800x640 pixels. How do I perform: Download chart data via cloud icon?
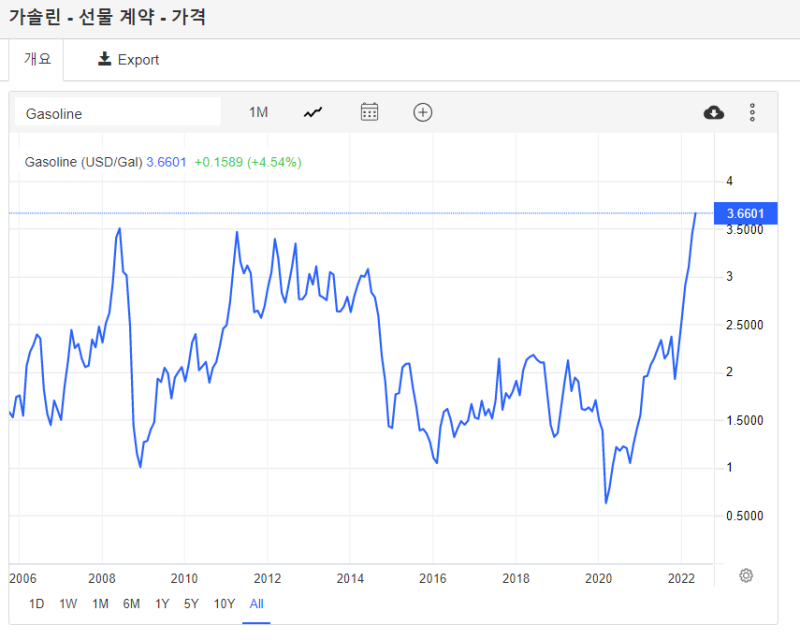[x=713, y=112]
